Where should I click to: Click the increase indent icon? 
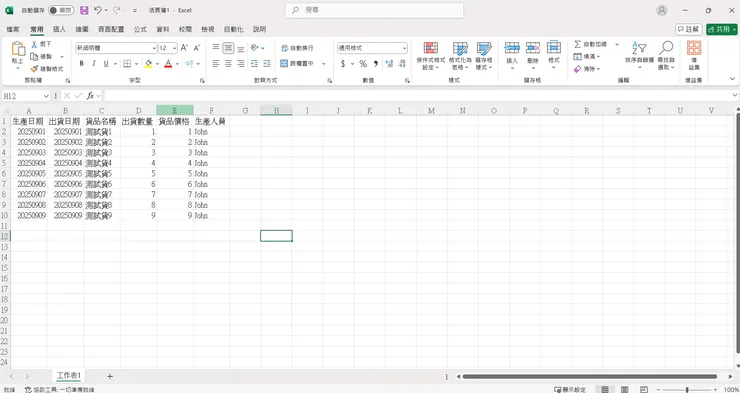[267, 63]
